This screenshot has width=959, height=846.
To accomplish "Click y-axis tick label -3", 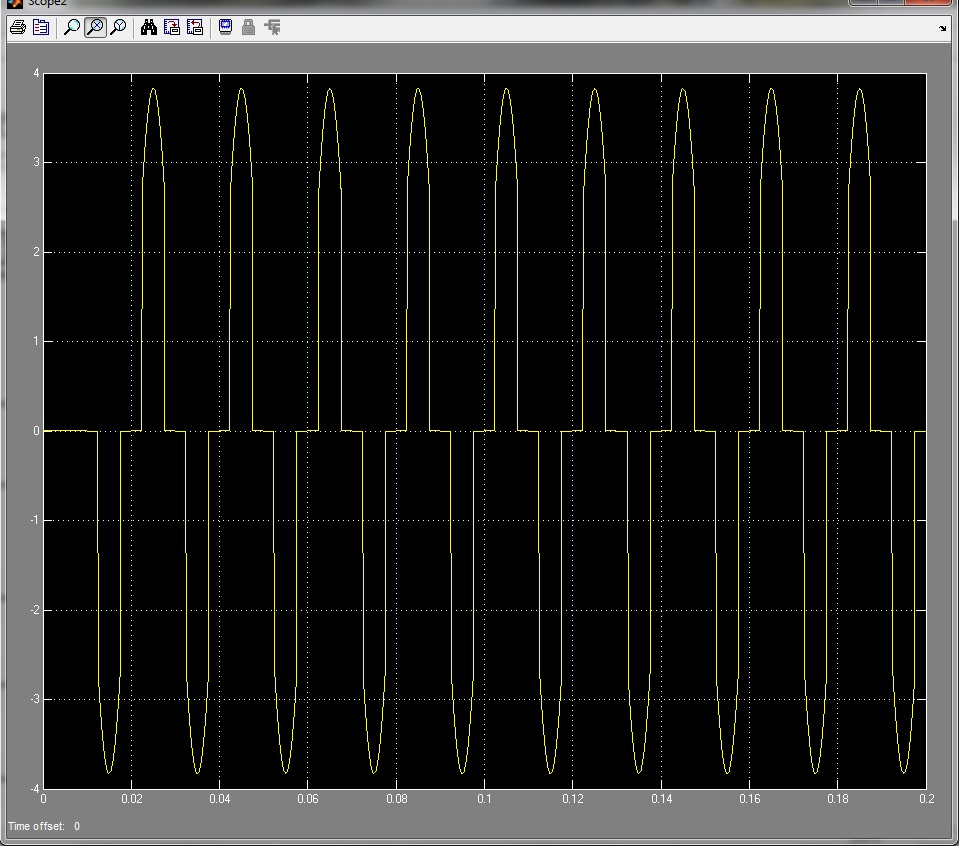I will point(34,699).
